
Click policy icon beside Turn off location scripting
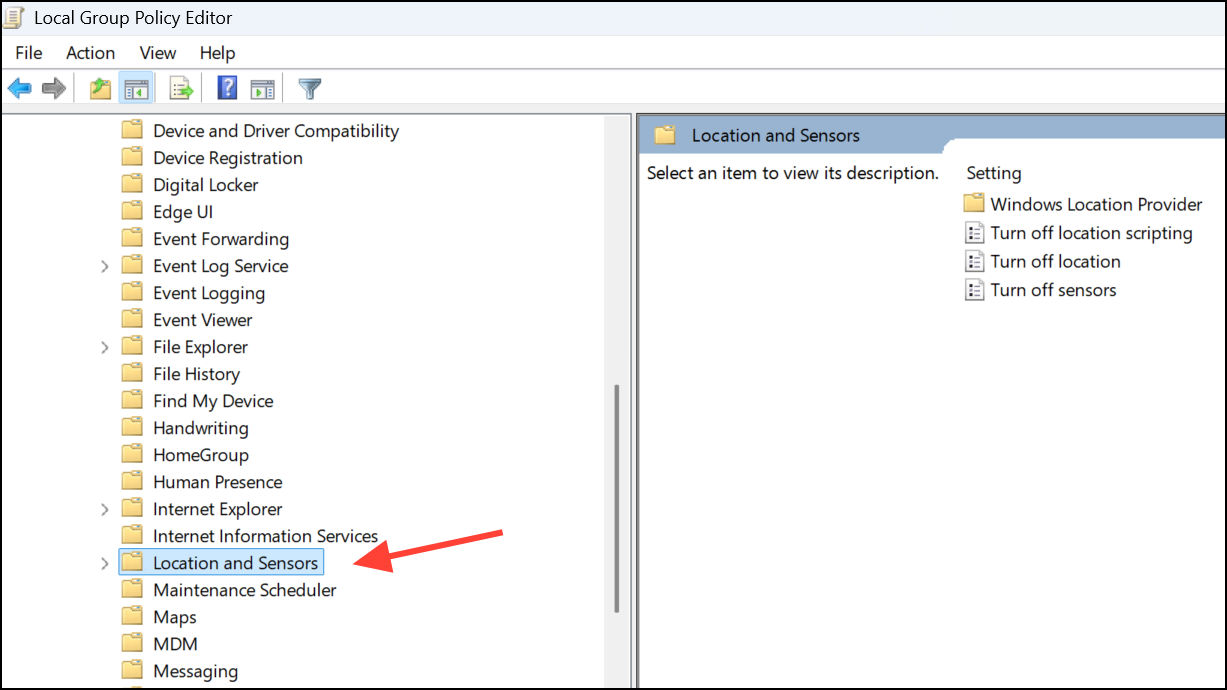click(x=974, y=233)
